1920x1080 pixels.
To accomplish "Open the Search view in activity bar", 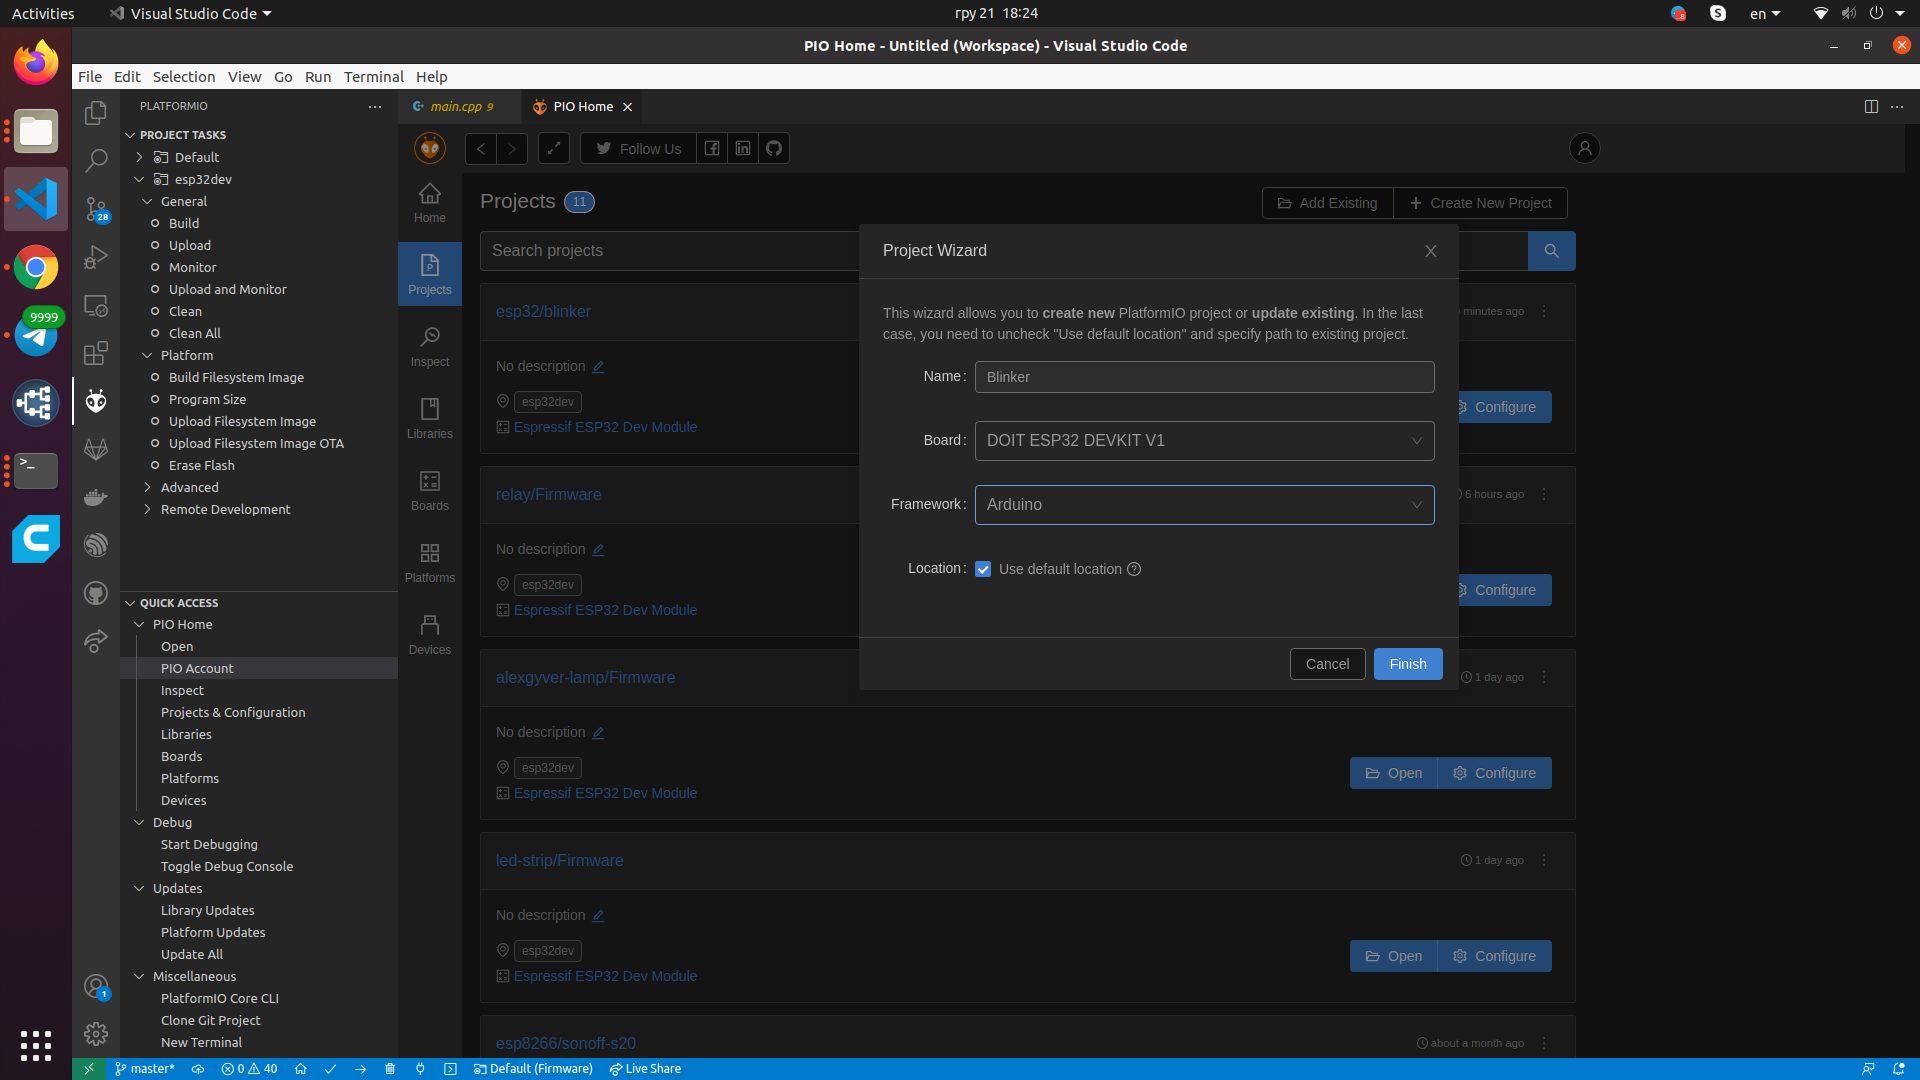I will (x=96, y=161).
